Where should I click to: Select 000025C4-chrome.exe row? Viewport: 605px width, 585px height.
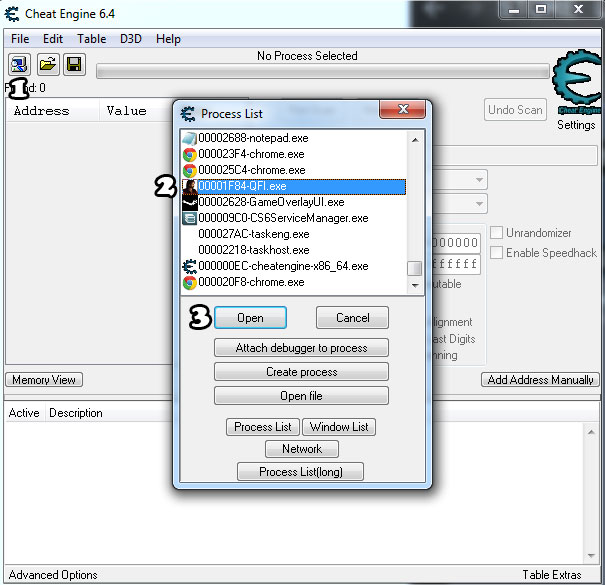[294, 170]
